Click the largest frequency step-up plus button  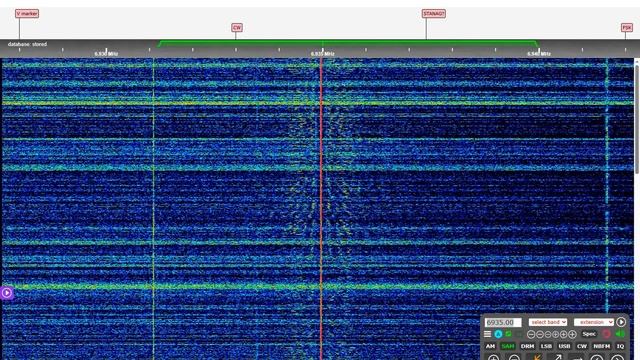click(572, 335)
